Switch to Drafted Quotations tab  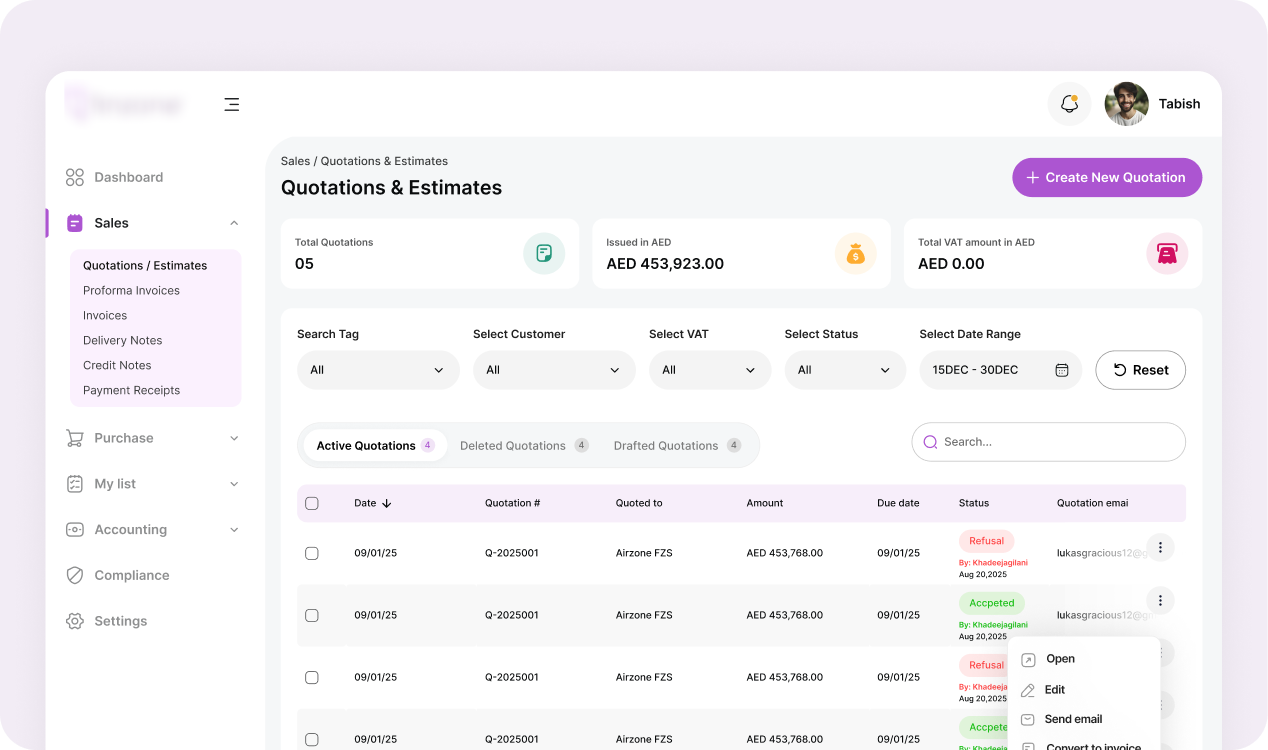(677, 445)
